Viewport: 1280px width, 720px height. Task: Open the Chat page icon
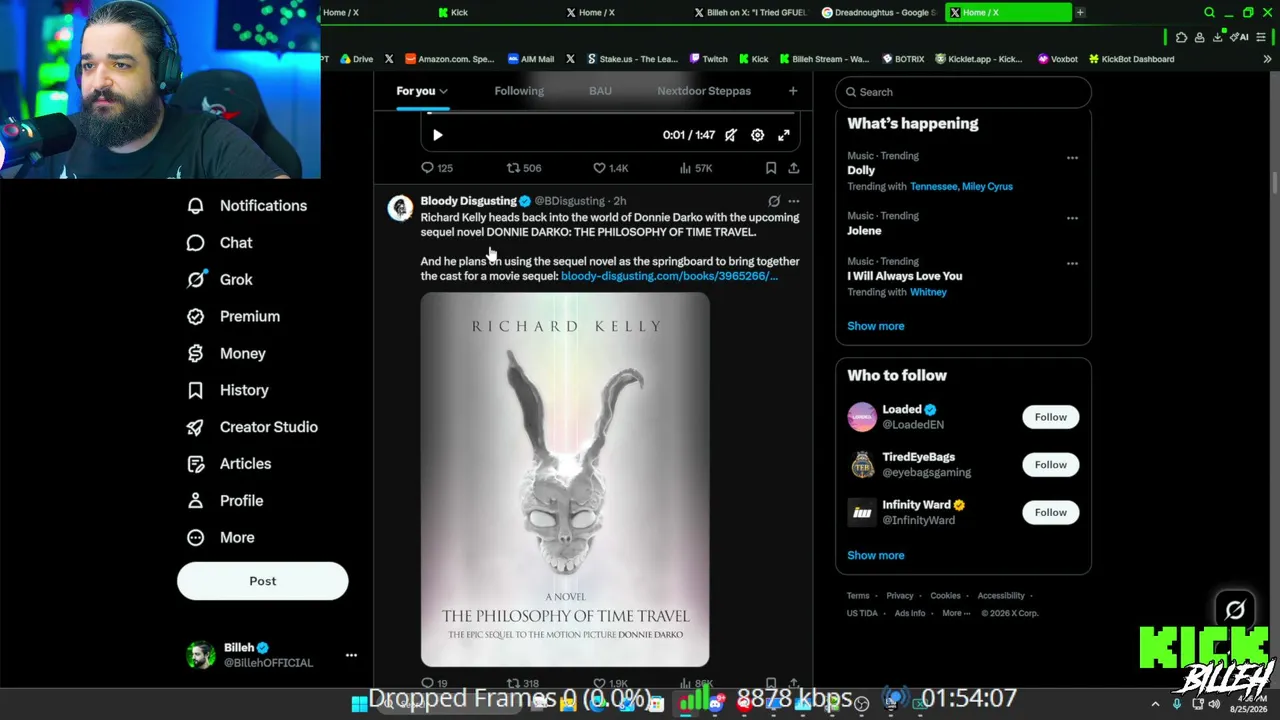coord(196,243)
